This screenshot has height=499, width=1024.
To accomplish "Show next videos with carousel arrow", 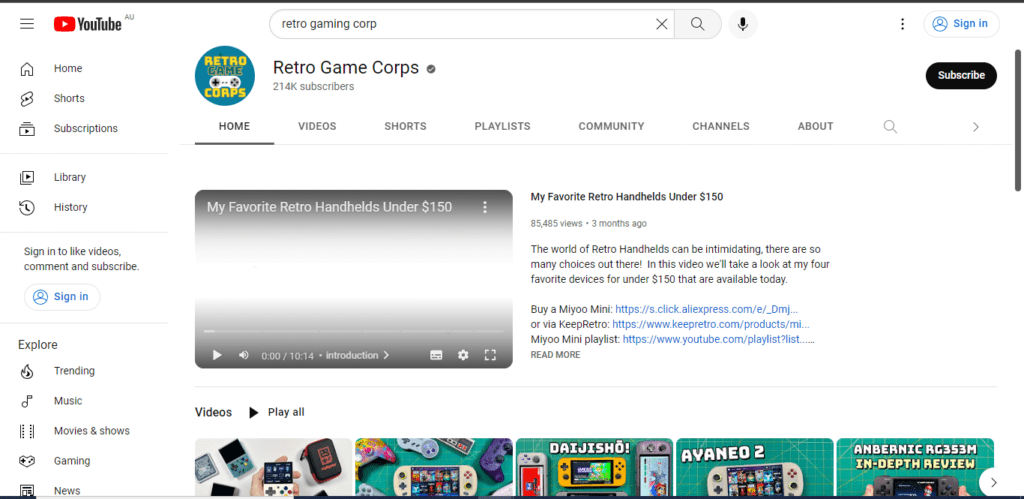I will pyautogui.click(x=993, y=483).
